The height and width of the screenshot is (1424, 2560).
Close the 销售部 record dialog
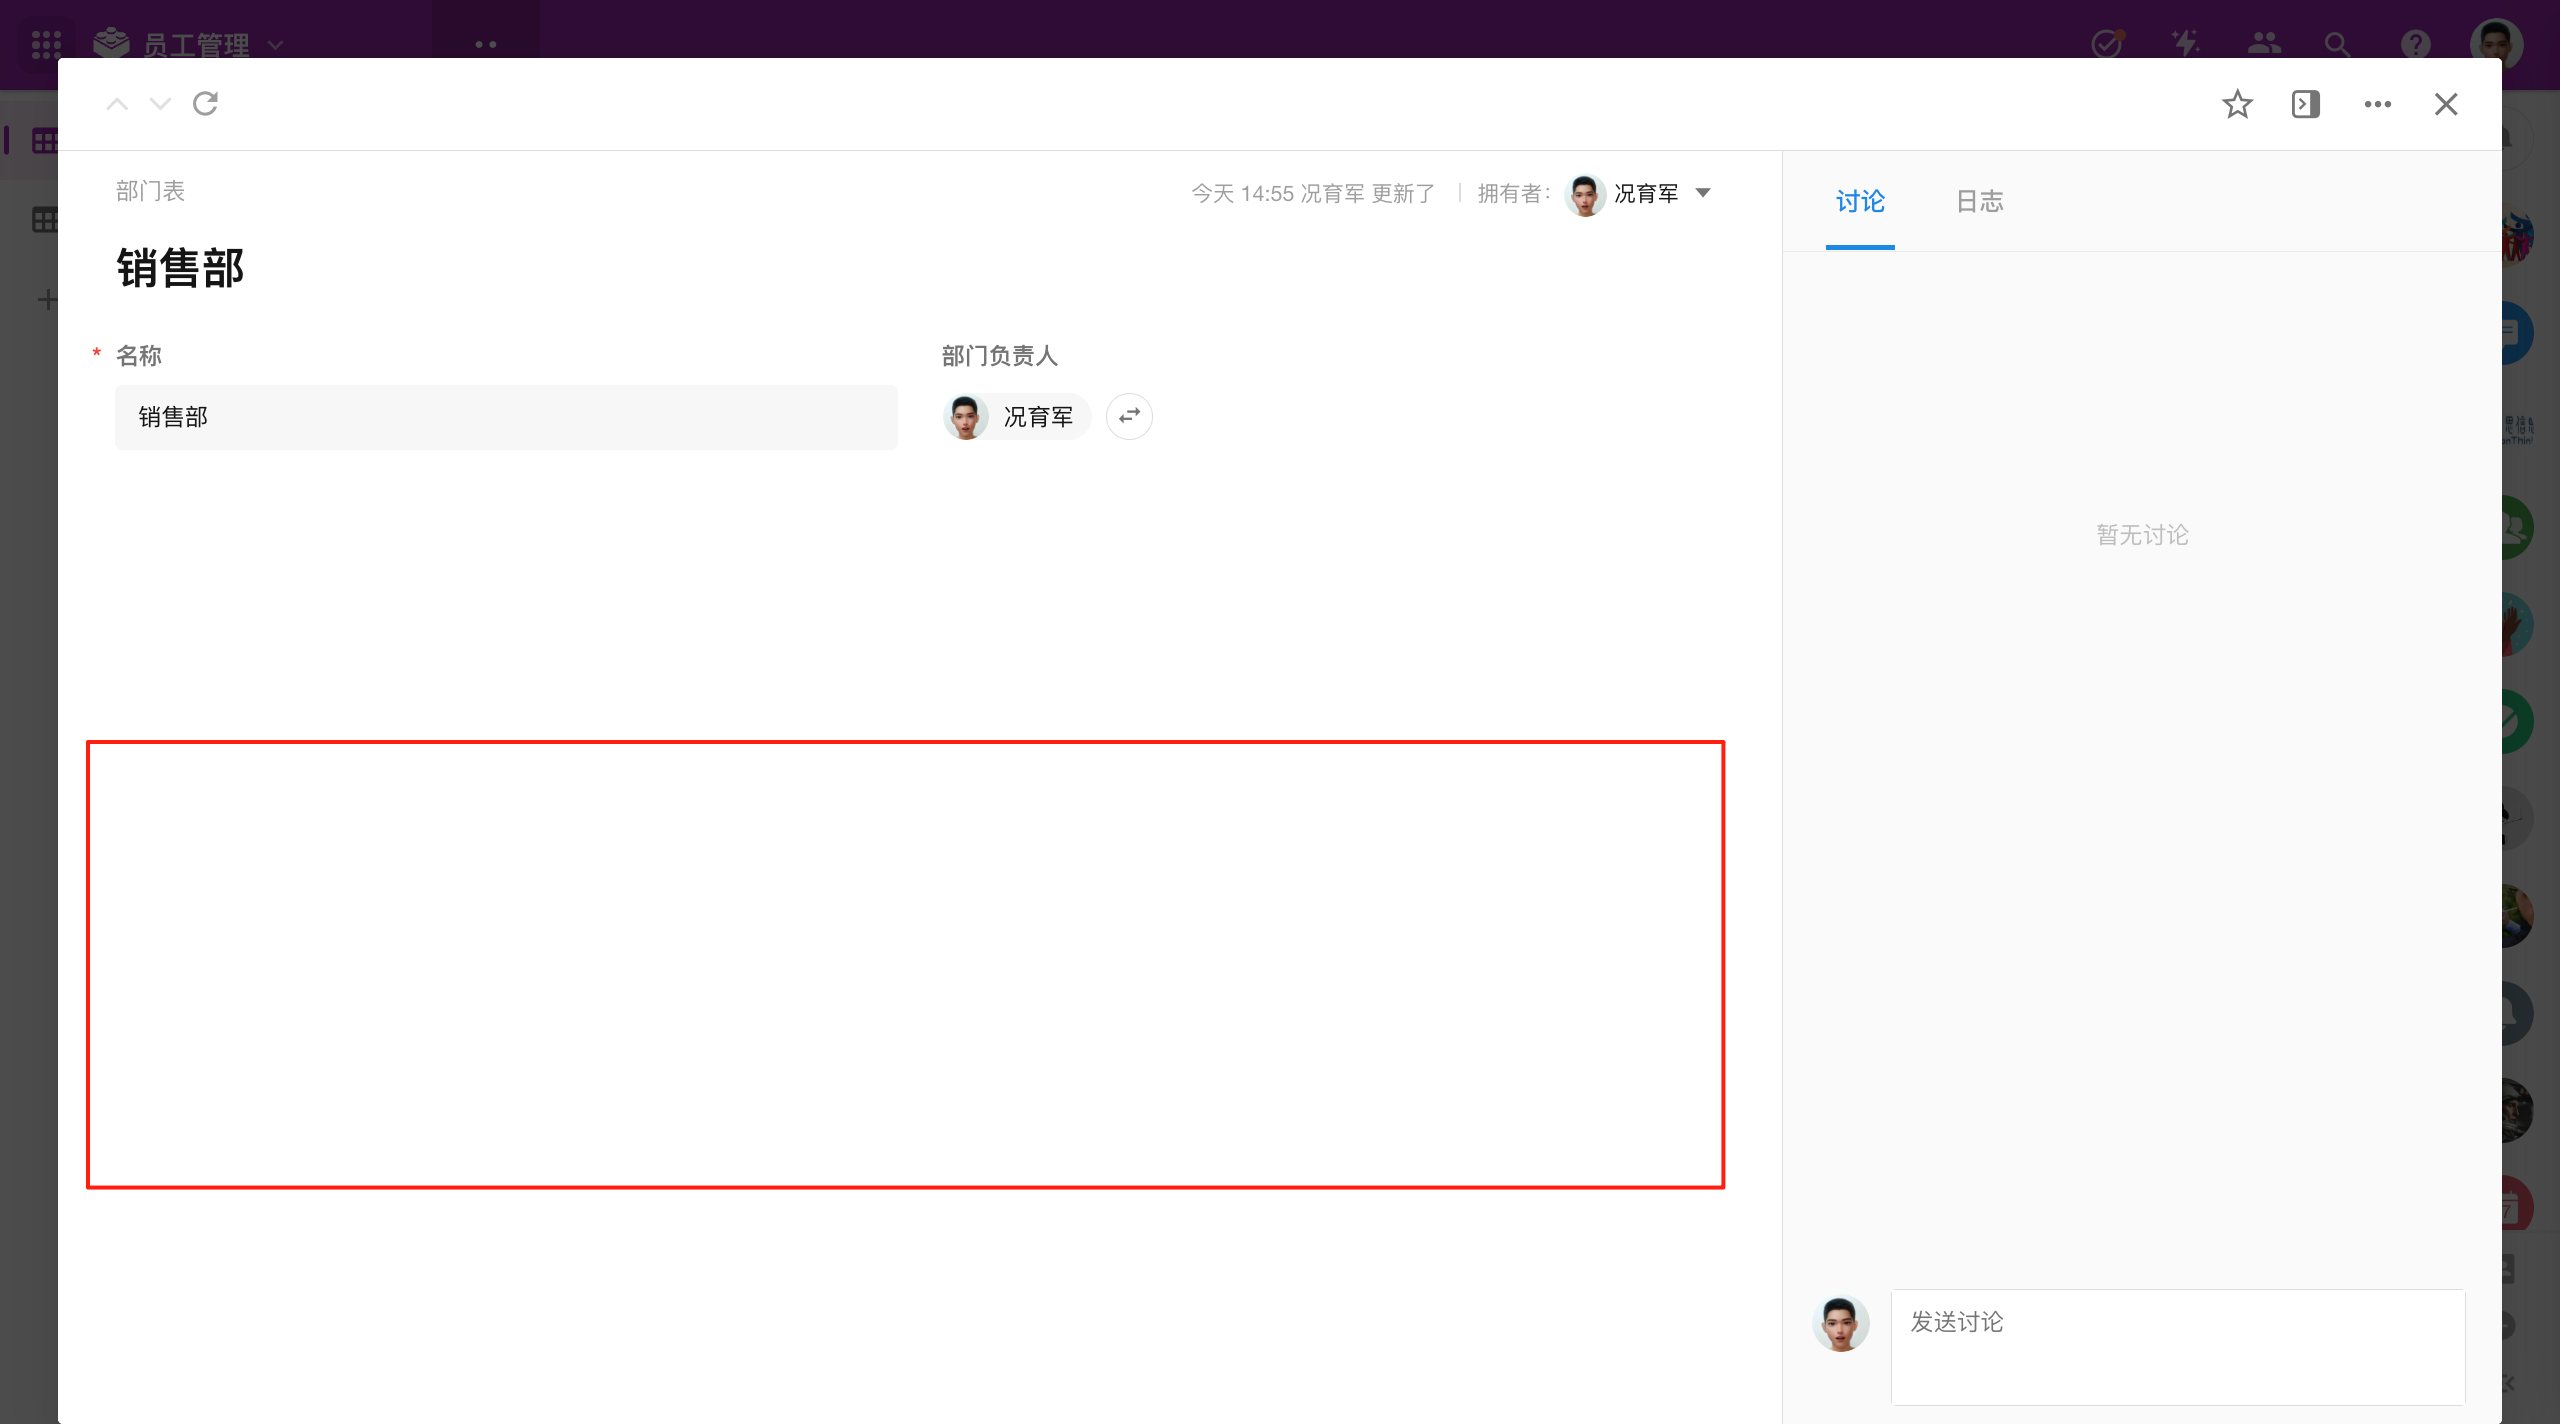point(2446,104)
